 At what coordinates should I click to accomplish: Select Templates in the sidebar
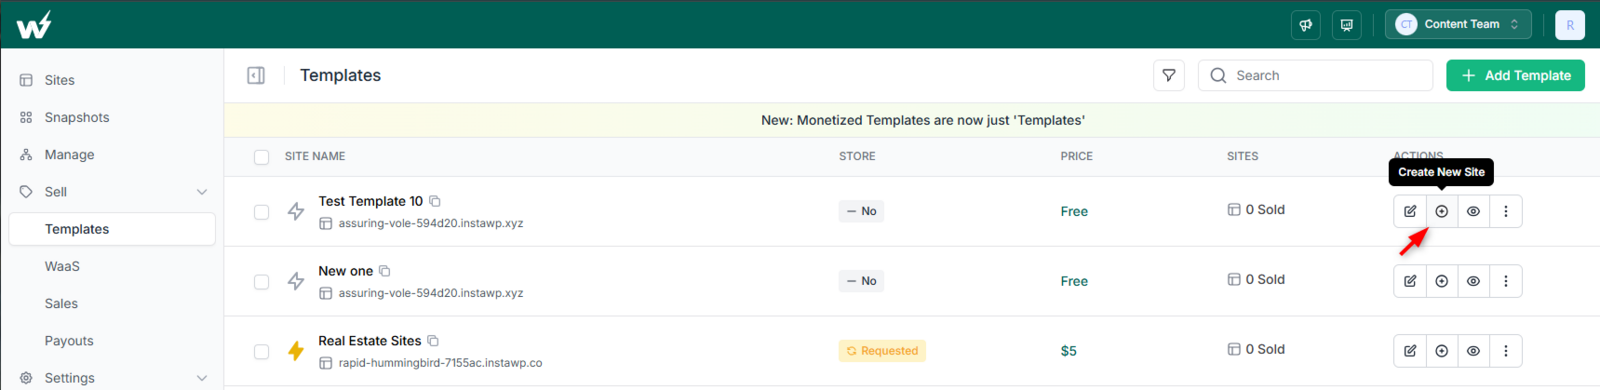pyautogui.click(x=112, y=229)
